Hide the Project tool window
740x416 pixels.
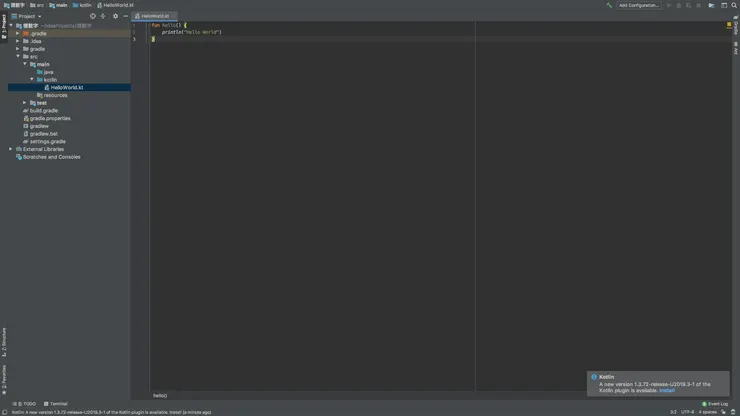pyautogui.click(x=125, y=16)
